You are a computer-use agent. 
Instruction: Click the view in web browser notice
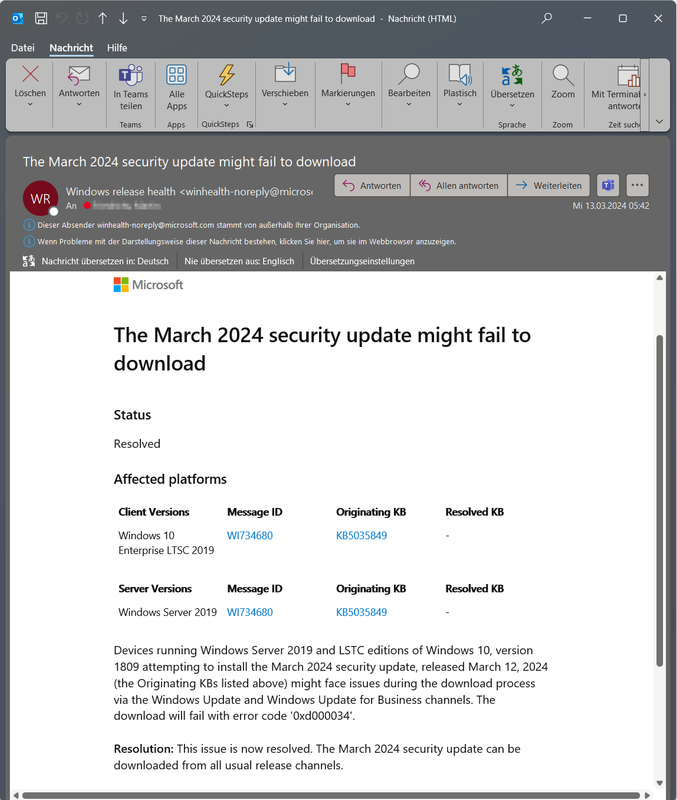pos(240,241)
